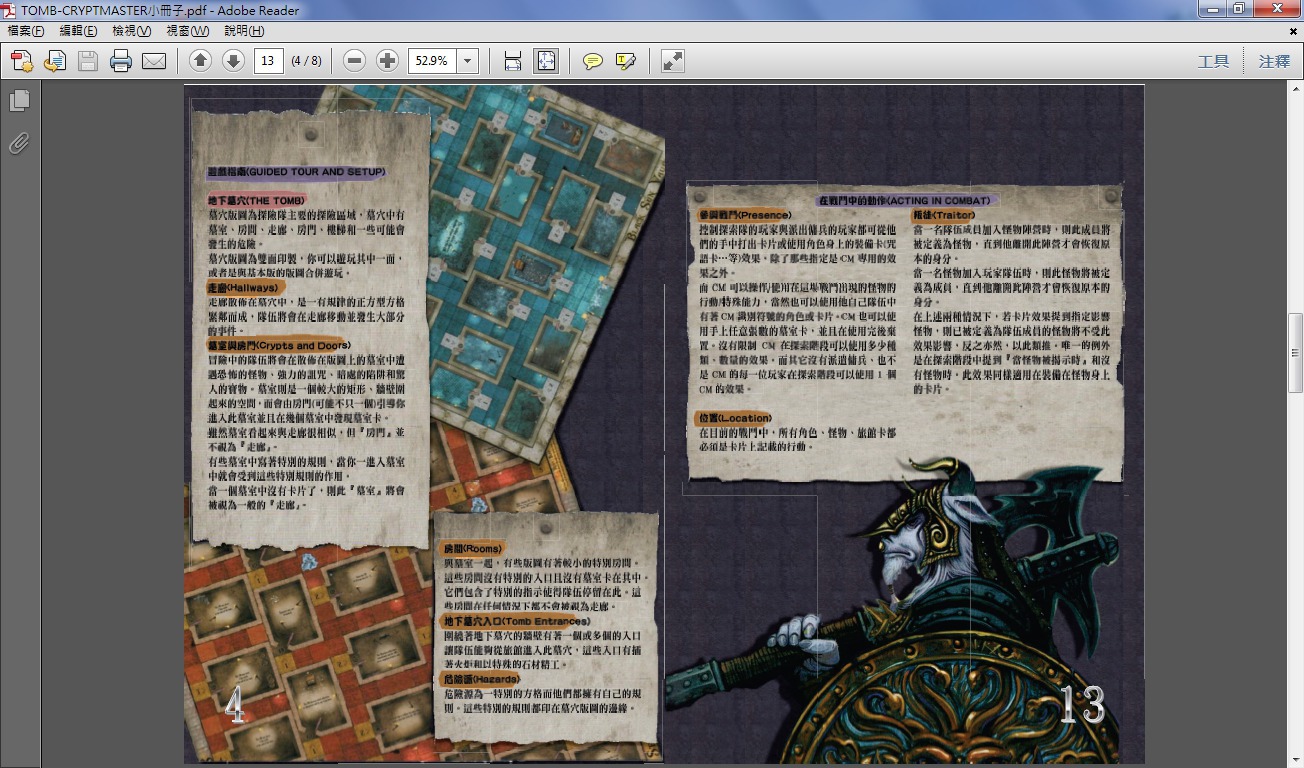
Task: Select the fit-width scrolling mode icon
Action: click(512, 61)
